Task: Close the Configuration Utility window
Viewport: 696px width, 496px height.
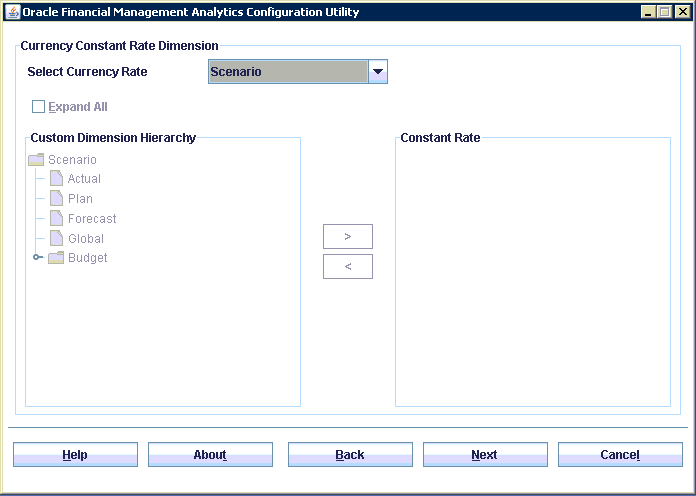Action: point(682,12)
